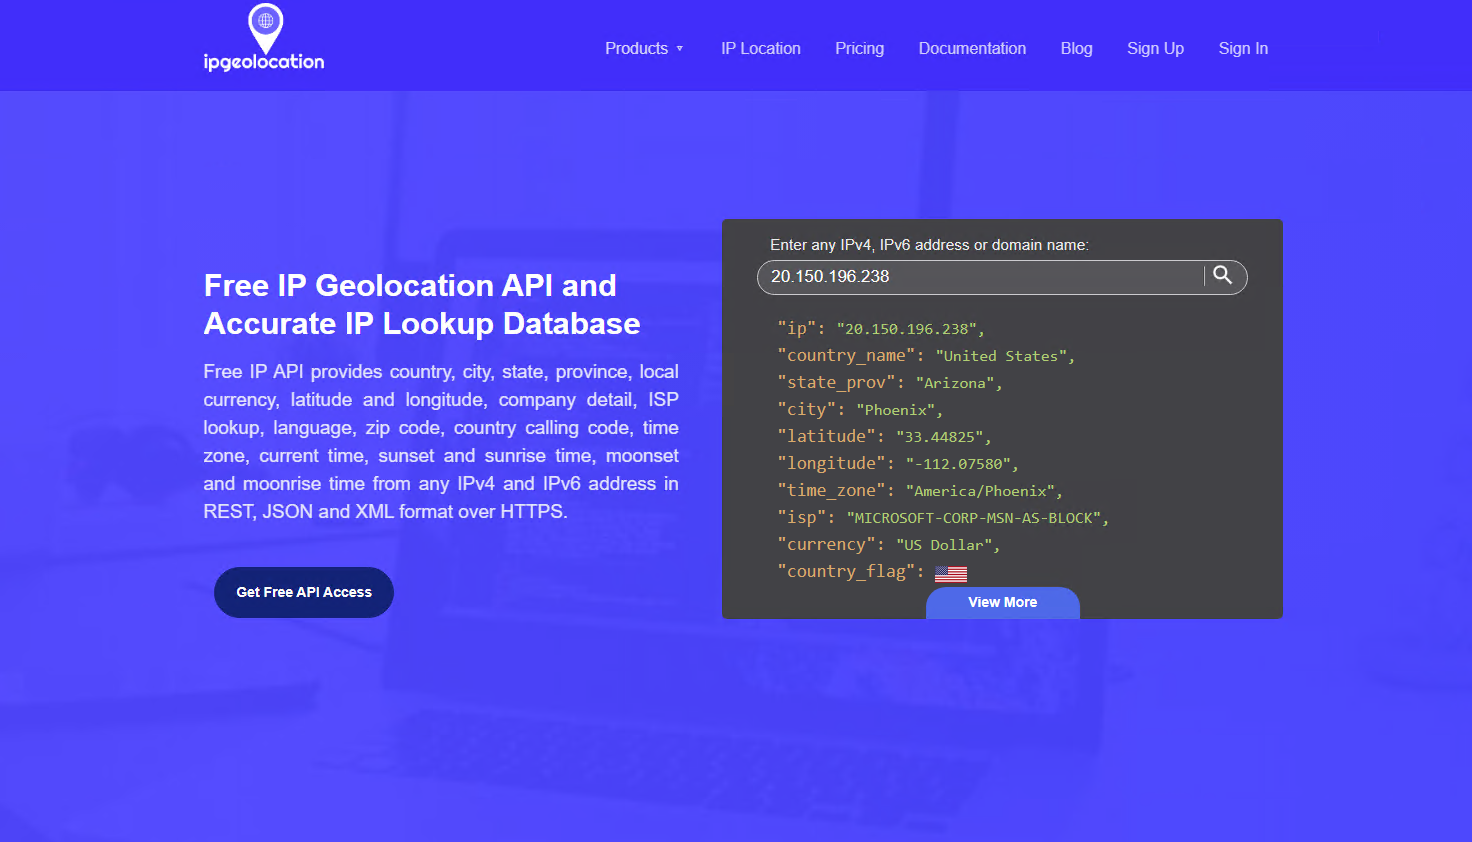
Task: Expand the Products chevron arrow
Action: click(x=681, y=48)
